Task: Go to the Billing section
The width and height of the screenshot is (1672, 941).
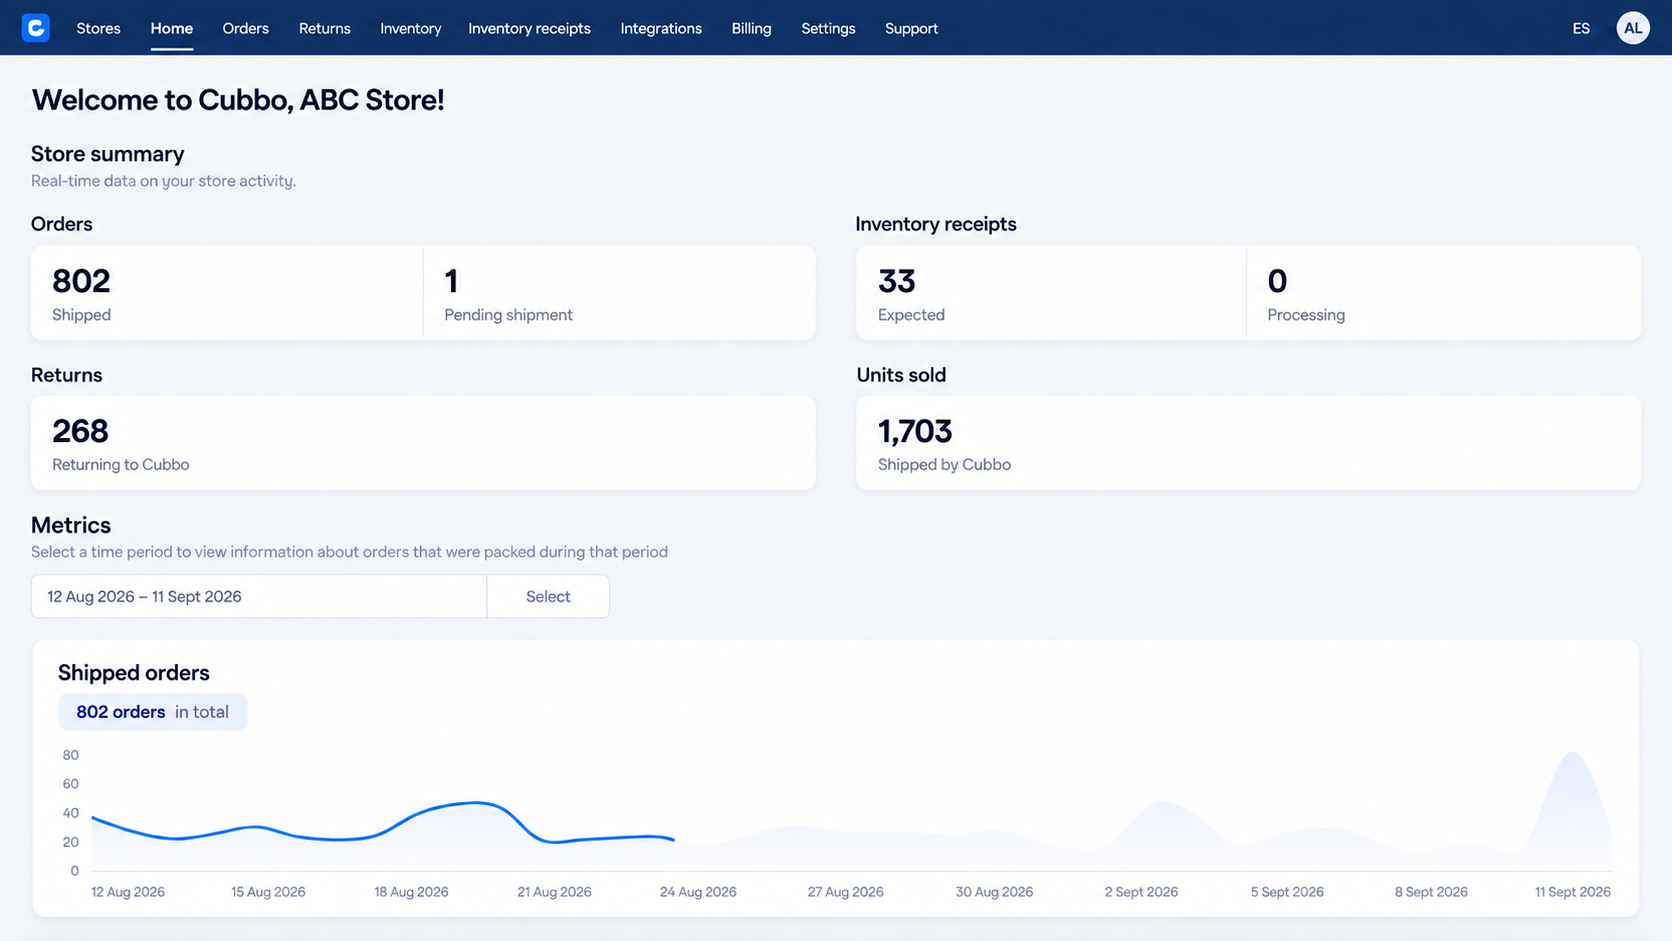Action: [x=751, y=28]
